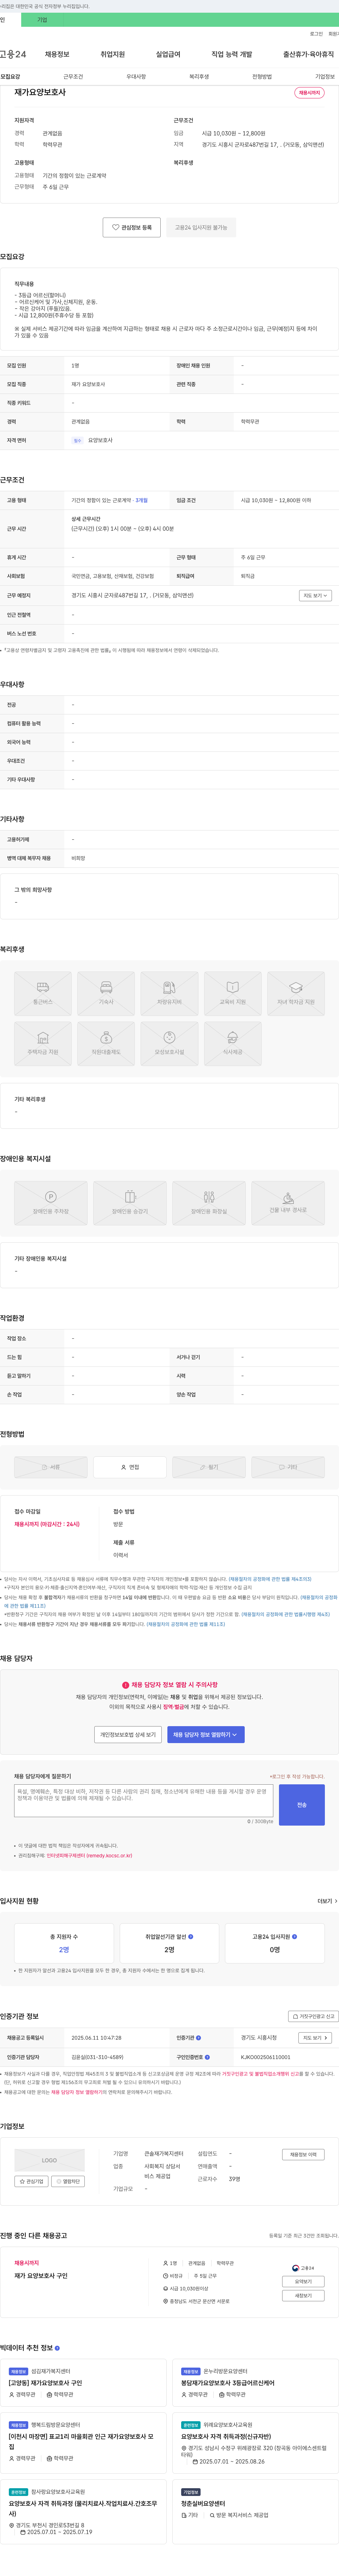
Task: Click the 건물 내부 경사로 icon
Action: 288,1203
